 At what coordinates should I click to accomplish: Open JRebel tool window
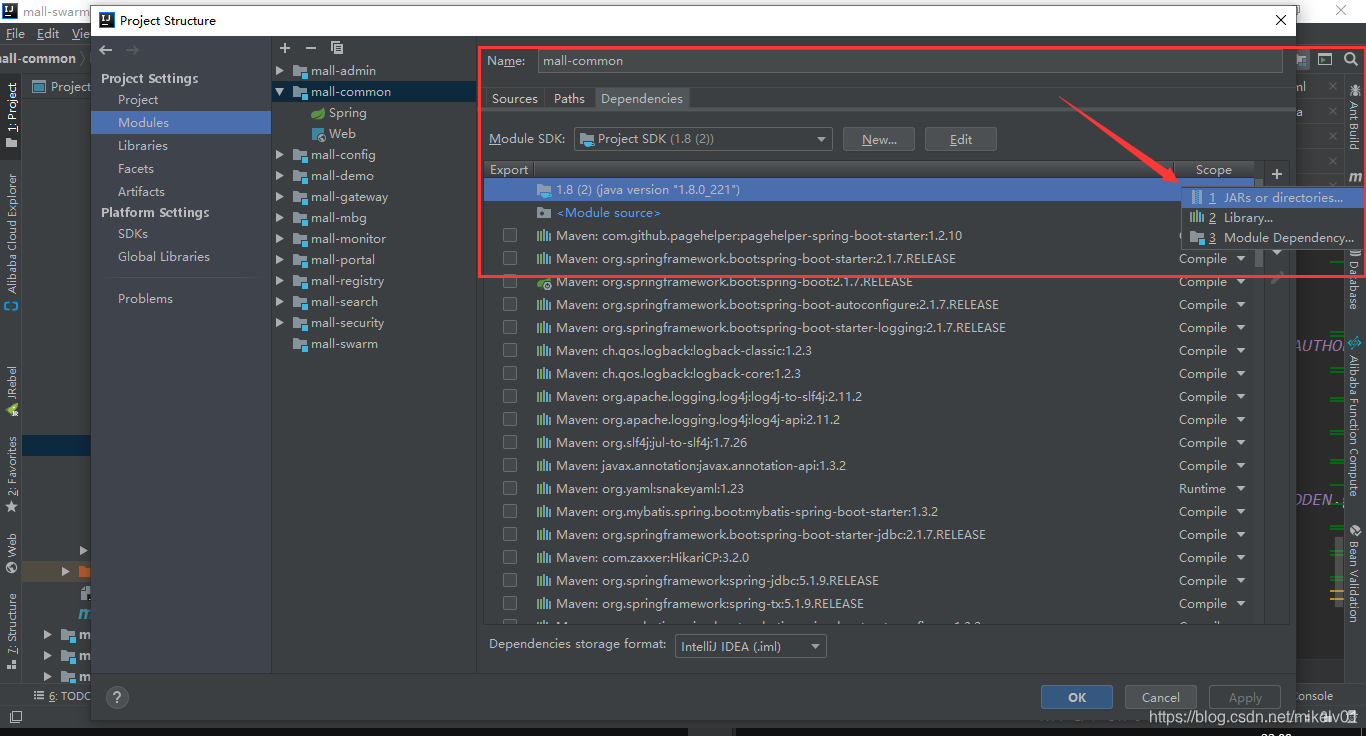coord(11,391)
